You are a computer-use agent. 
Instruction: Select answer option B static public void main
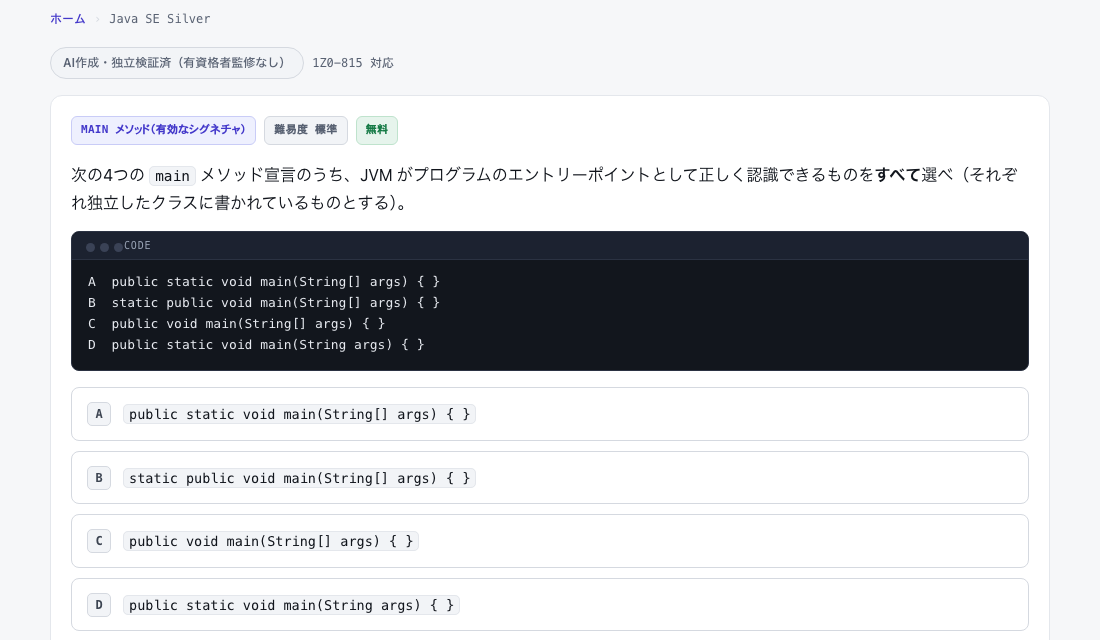click(550, 478)
